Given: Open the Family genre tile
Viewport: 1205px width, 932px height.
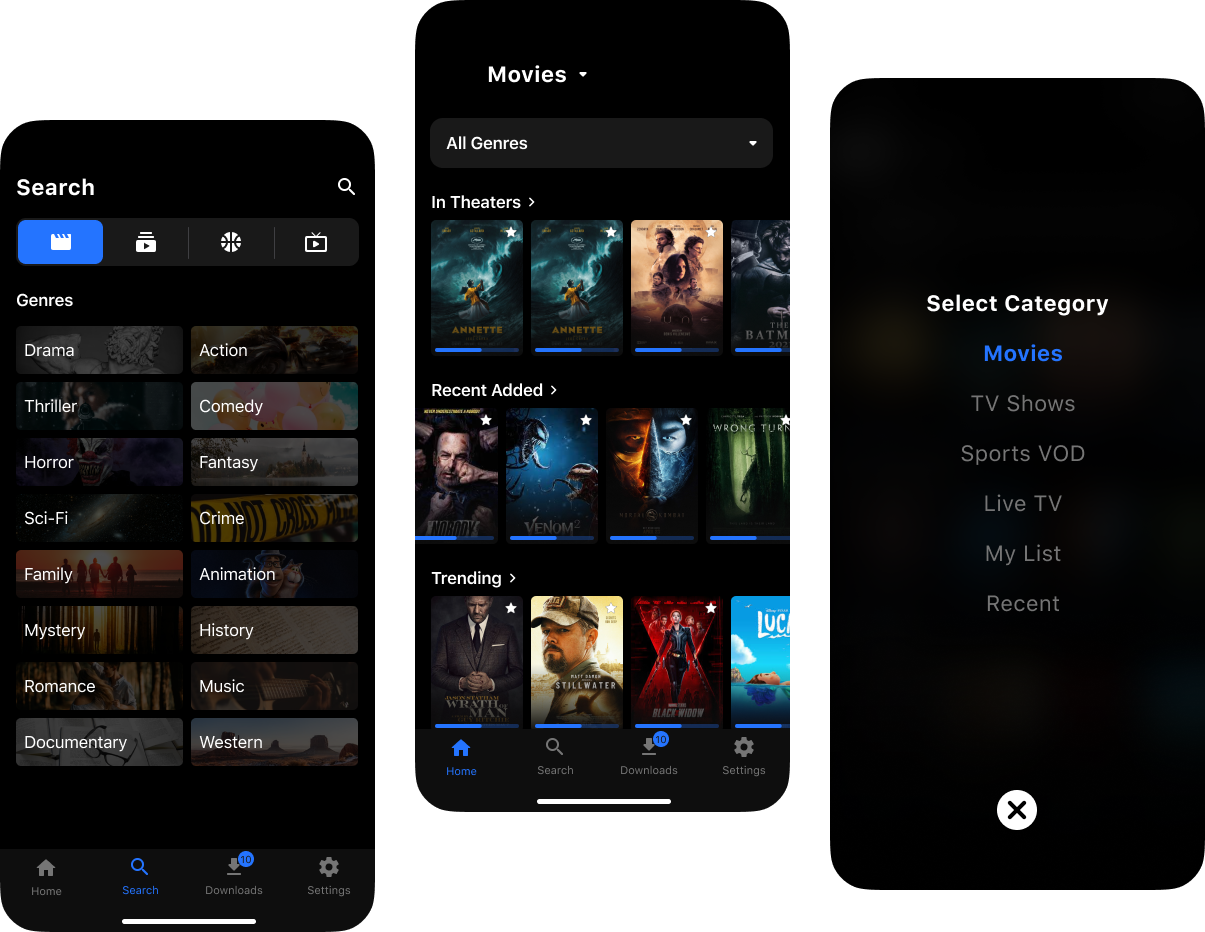Looking at the screenshot, I should point(99,574).
